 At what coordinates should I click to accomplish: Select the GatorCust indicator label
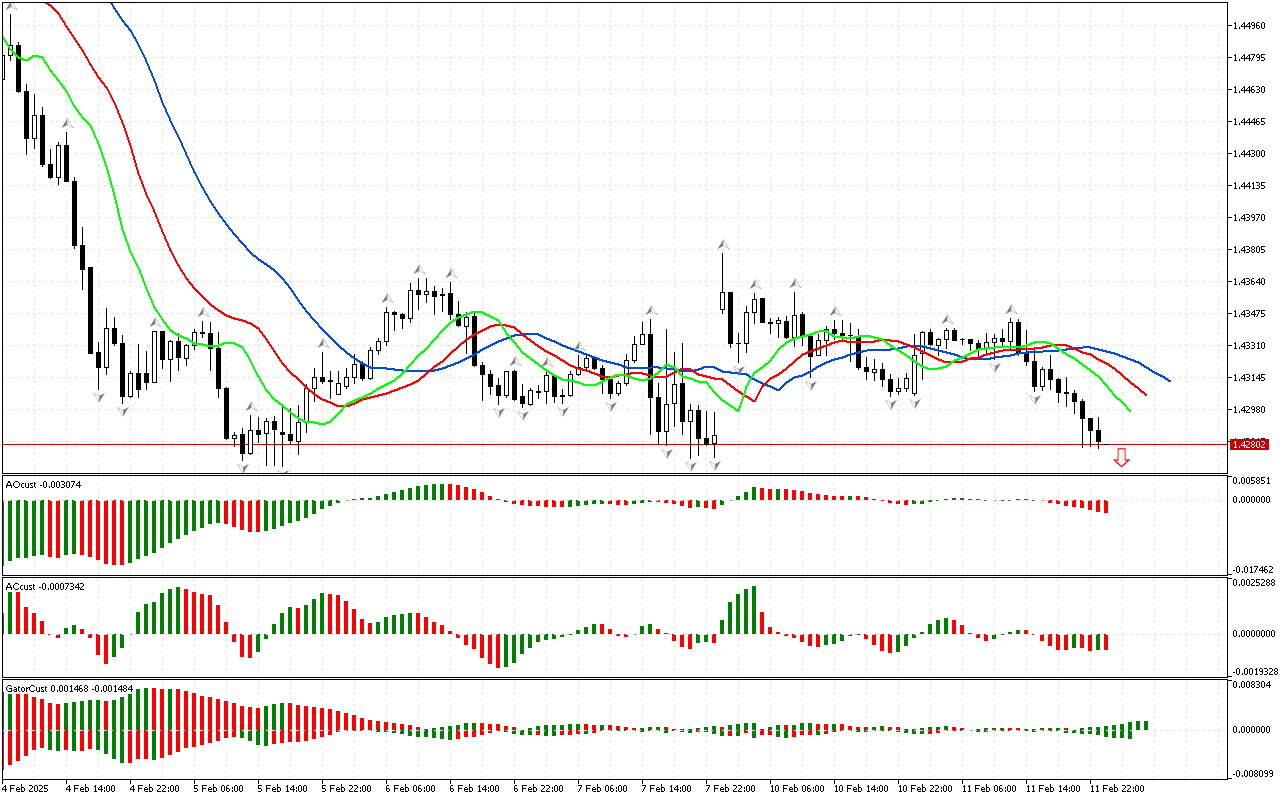point(70,689)
